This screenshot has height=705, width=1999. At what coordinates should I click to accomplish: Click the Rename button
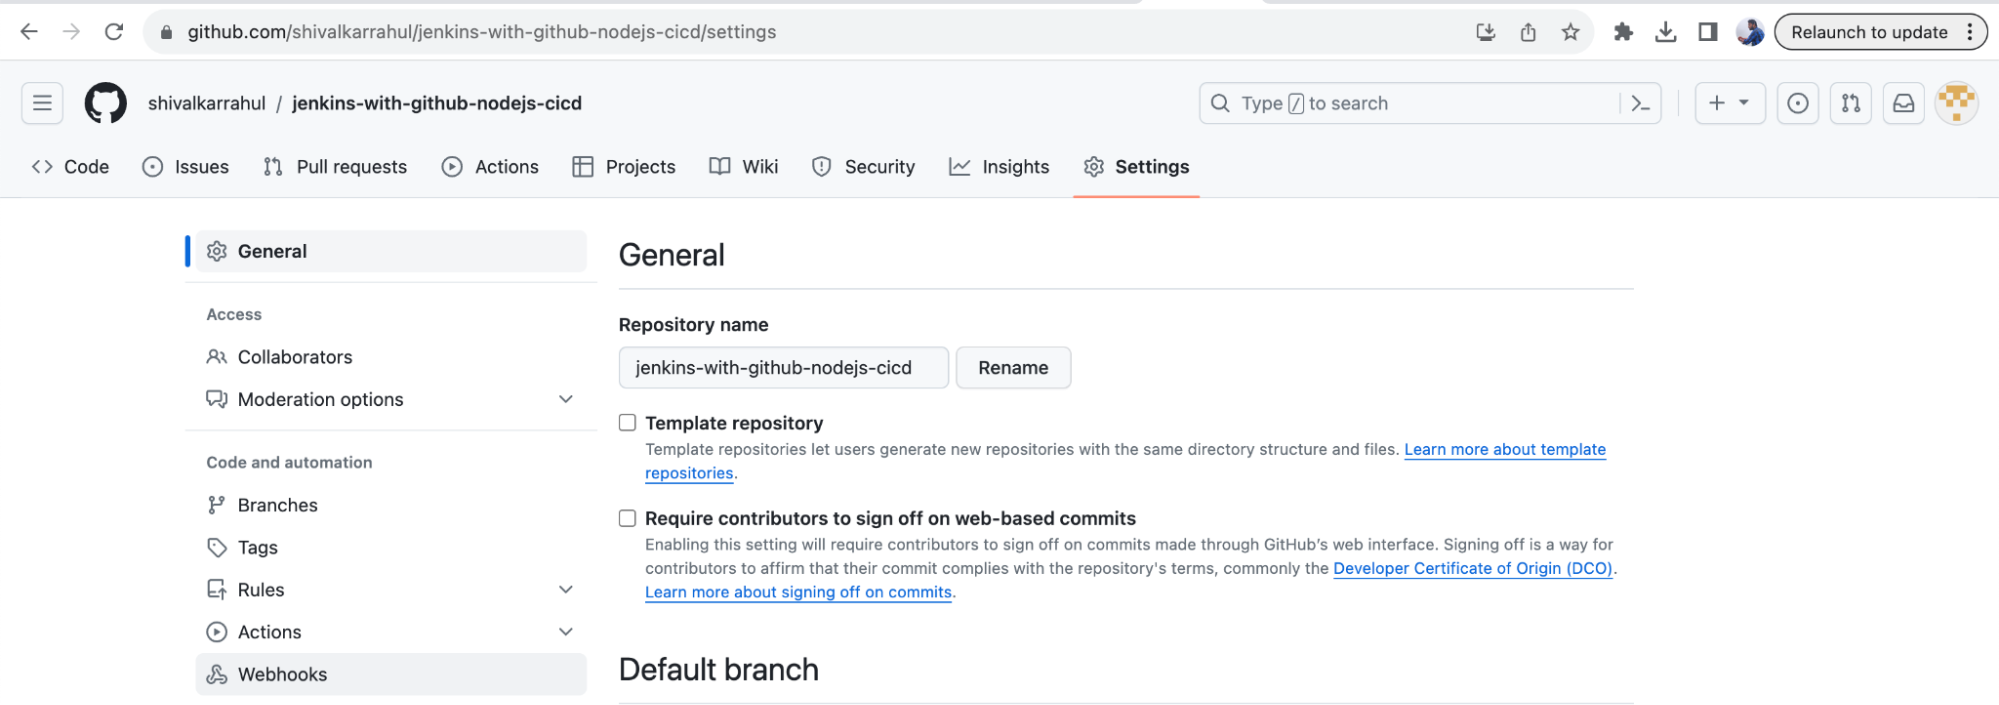(x=1013, y=367)
